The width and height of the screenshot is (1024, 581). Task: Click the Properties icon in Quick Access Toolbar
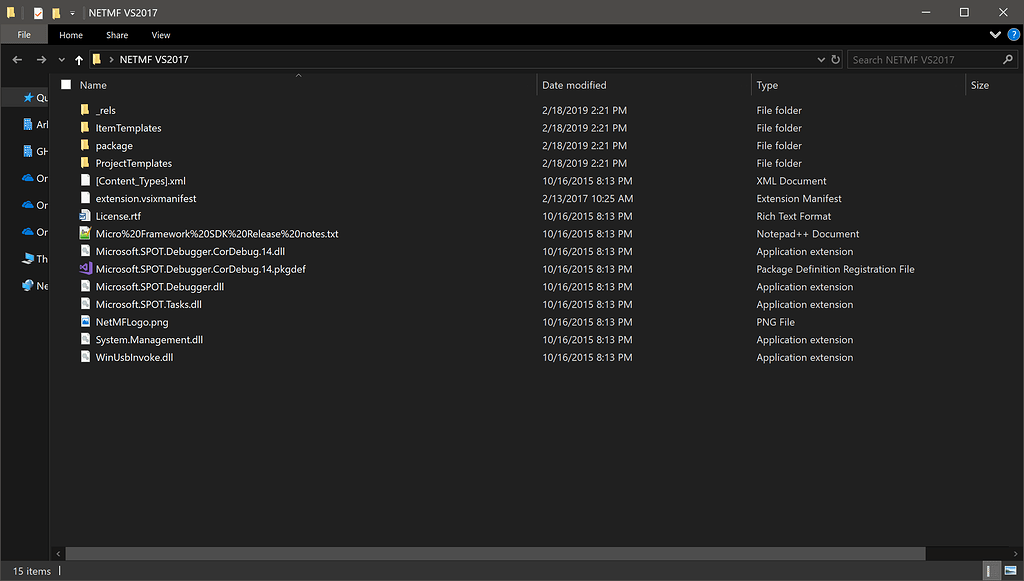click(x=38, y=13)
